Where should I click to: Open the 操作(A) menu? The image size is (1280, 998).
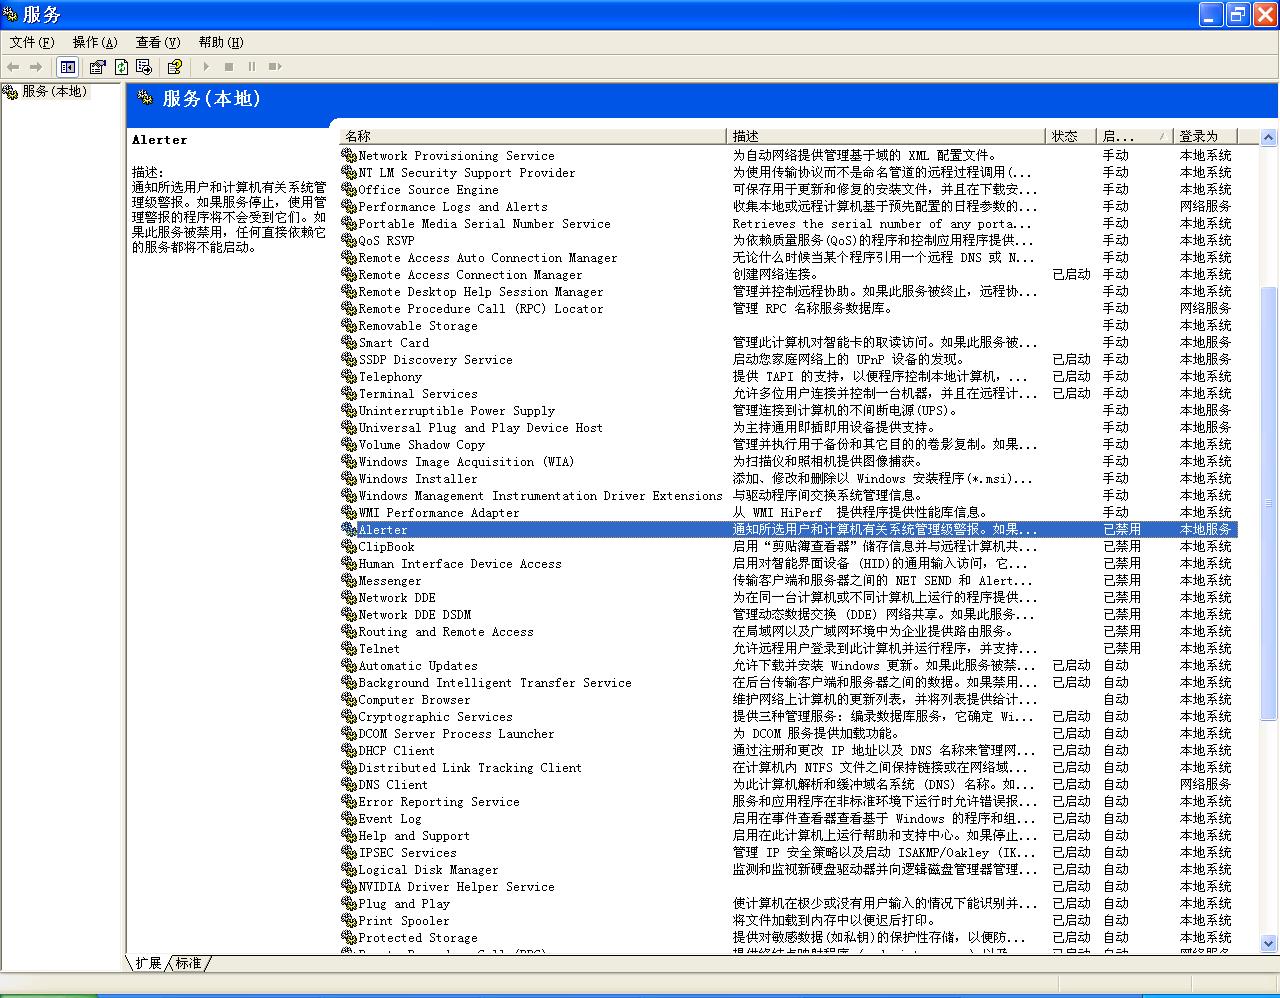[x=95, y=42]
